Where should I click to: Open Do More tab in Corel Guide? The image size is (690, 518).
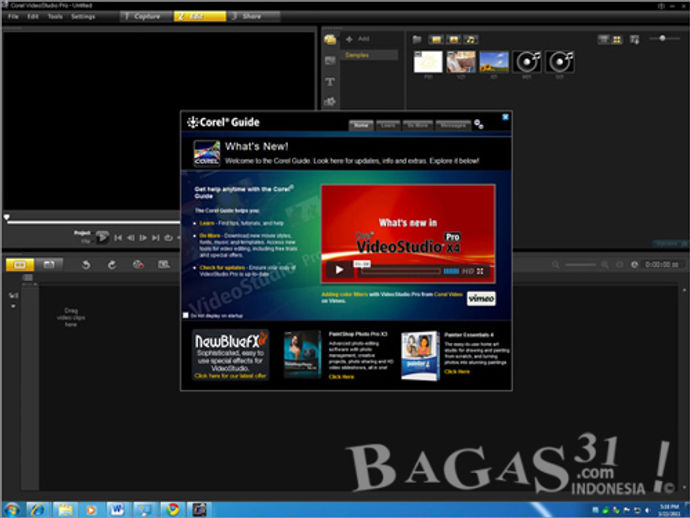click(418, 125)
